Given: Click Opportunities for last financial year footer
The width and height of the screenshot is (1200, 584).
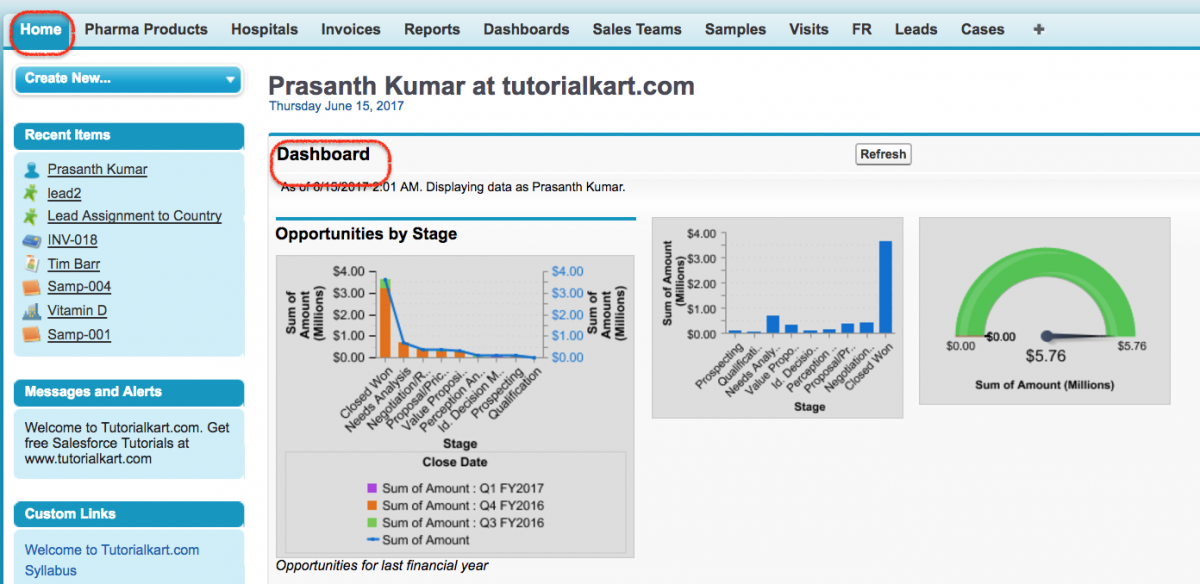Looking at the screenshot, I should 382,566.
